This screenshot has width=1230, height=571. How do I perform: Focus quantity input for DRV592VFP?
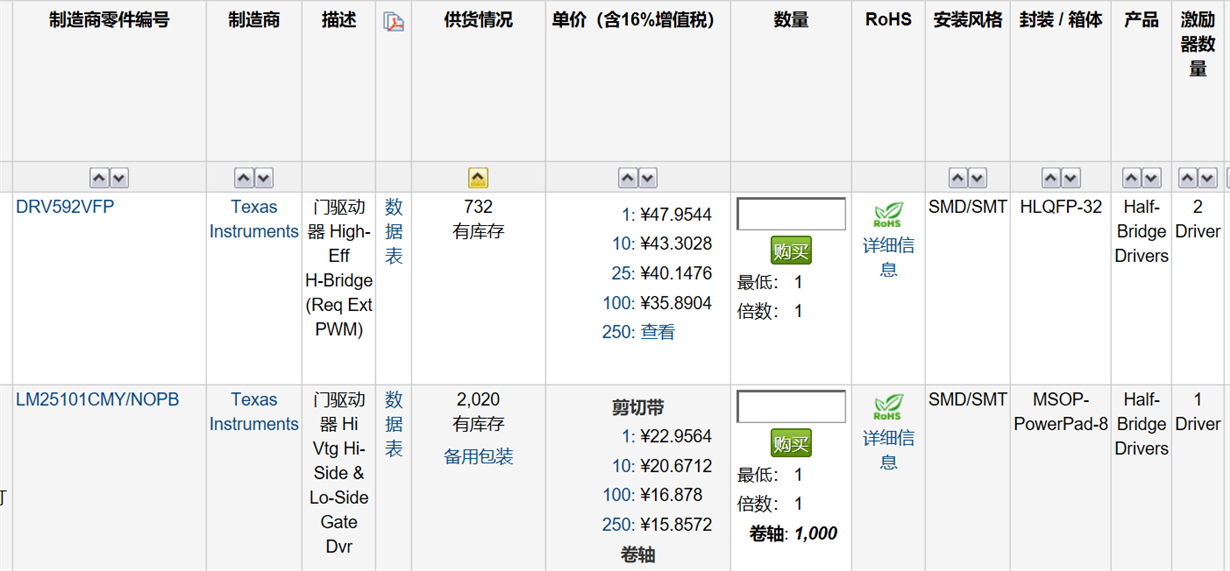pyautogui.click(x=791, y=214)
